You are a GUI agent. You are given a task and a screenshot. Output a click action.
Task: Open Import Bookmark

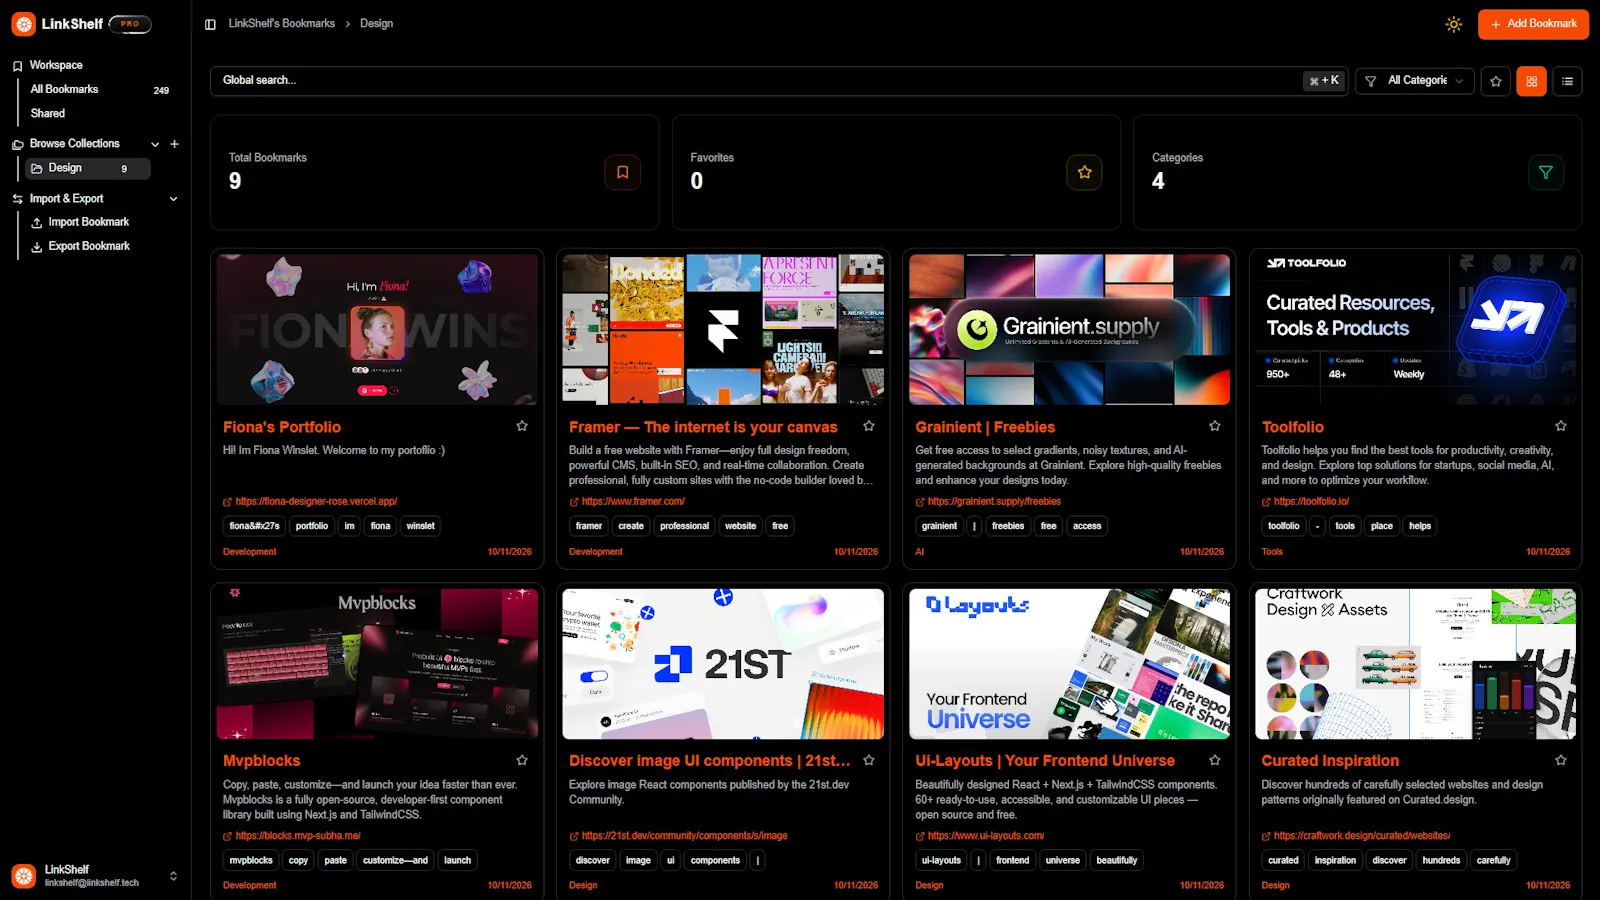click(x=80, y=222)
